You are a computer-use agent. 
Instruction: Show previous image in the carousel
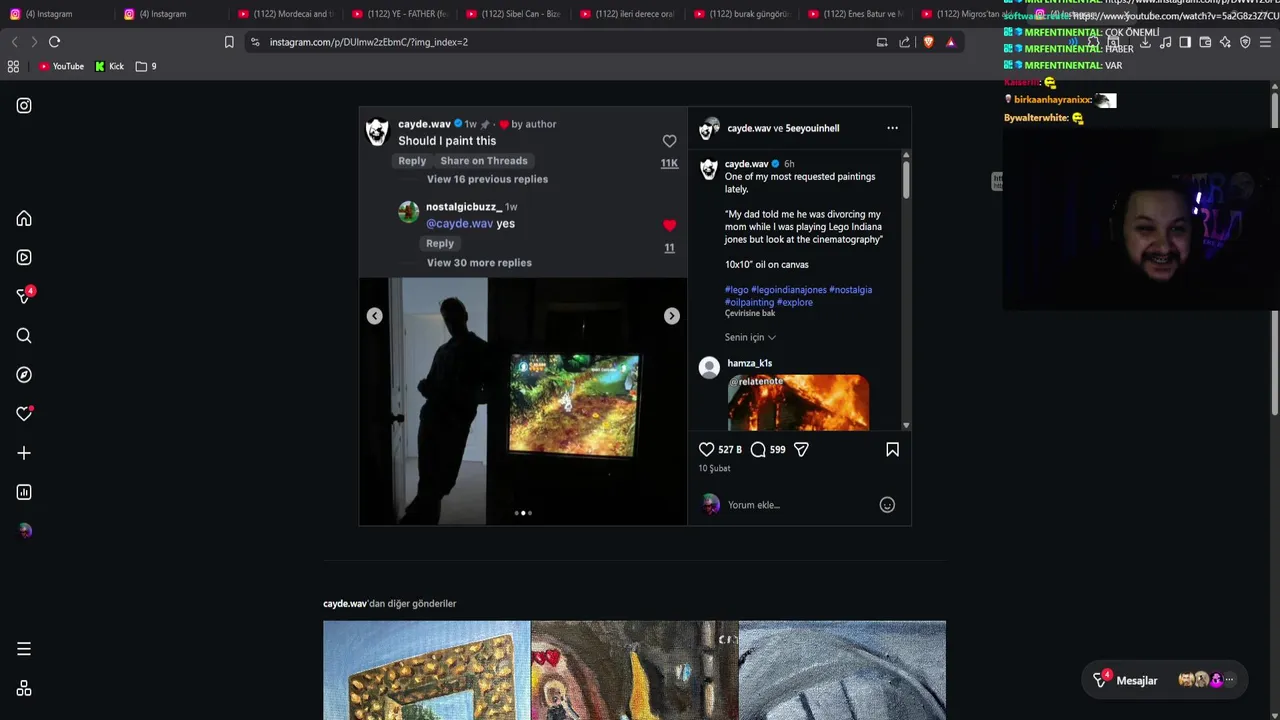pos(374,316)
